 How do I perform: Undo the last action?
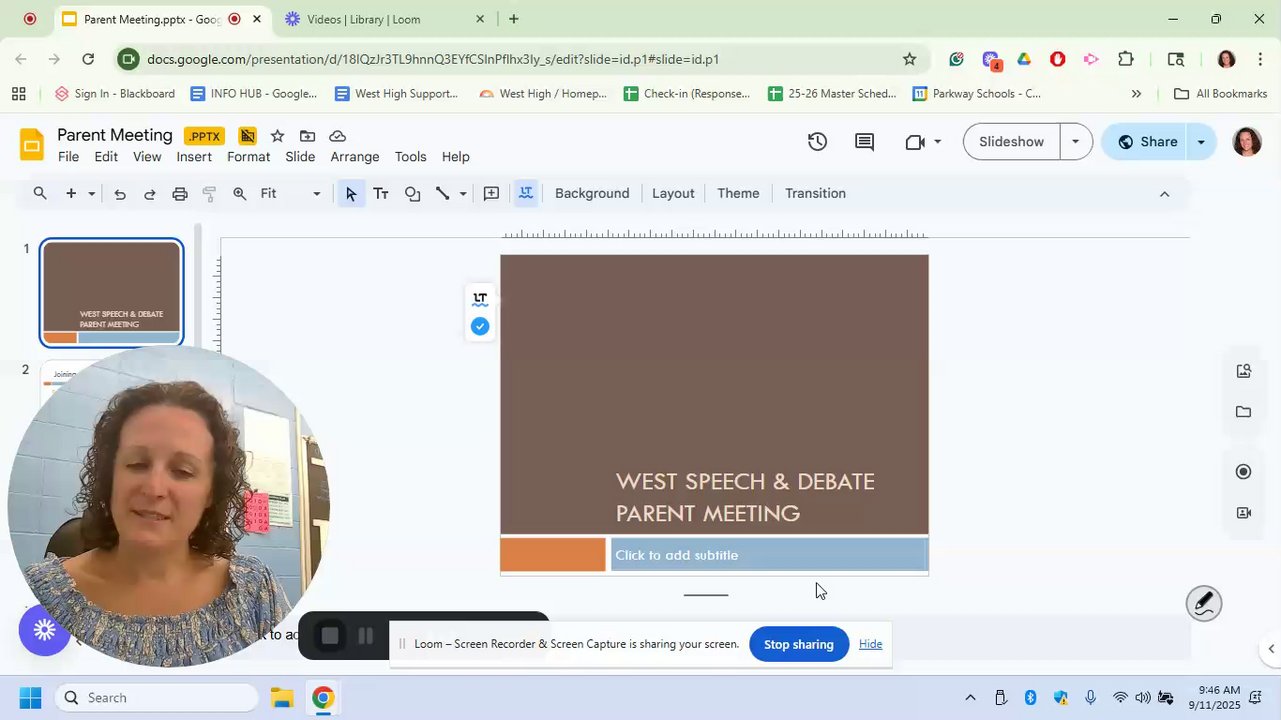120,194
